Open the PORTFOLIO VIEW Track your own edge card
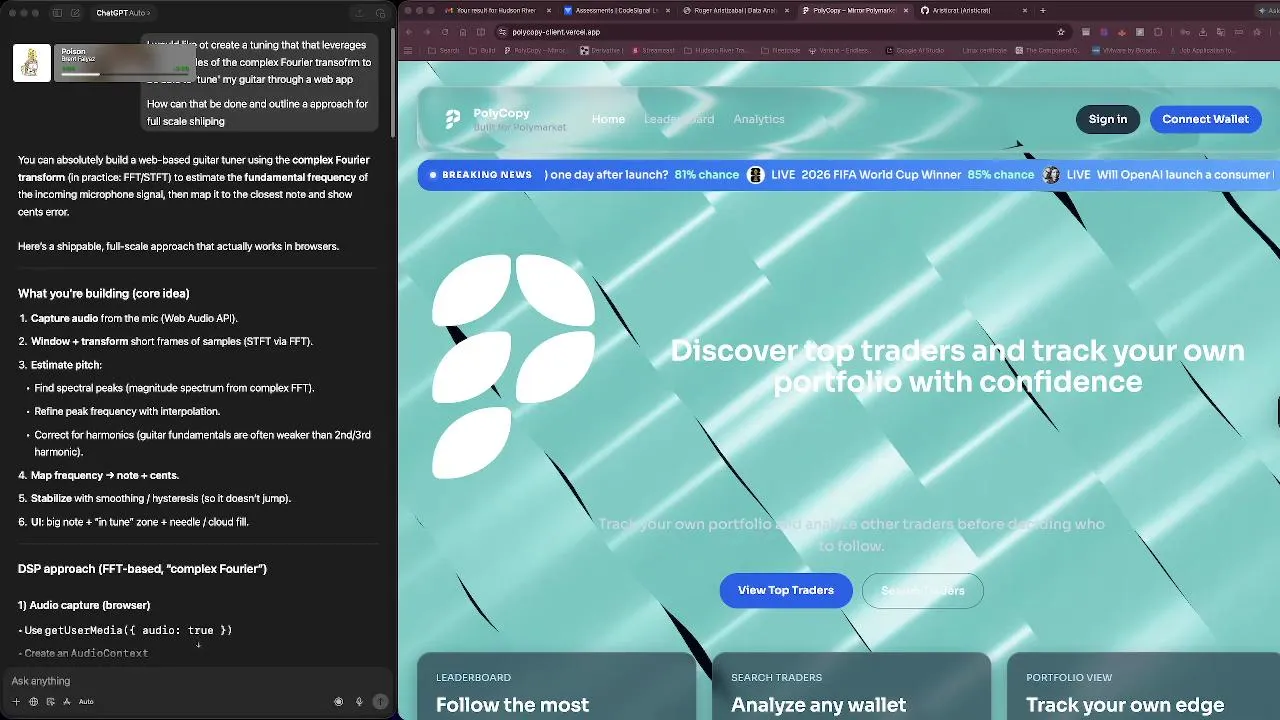1280x720 pixels. pos(1143,686)
